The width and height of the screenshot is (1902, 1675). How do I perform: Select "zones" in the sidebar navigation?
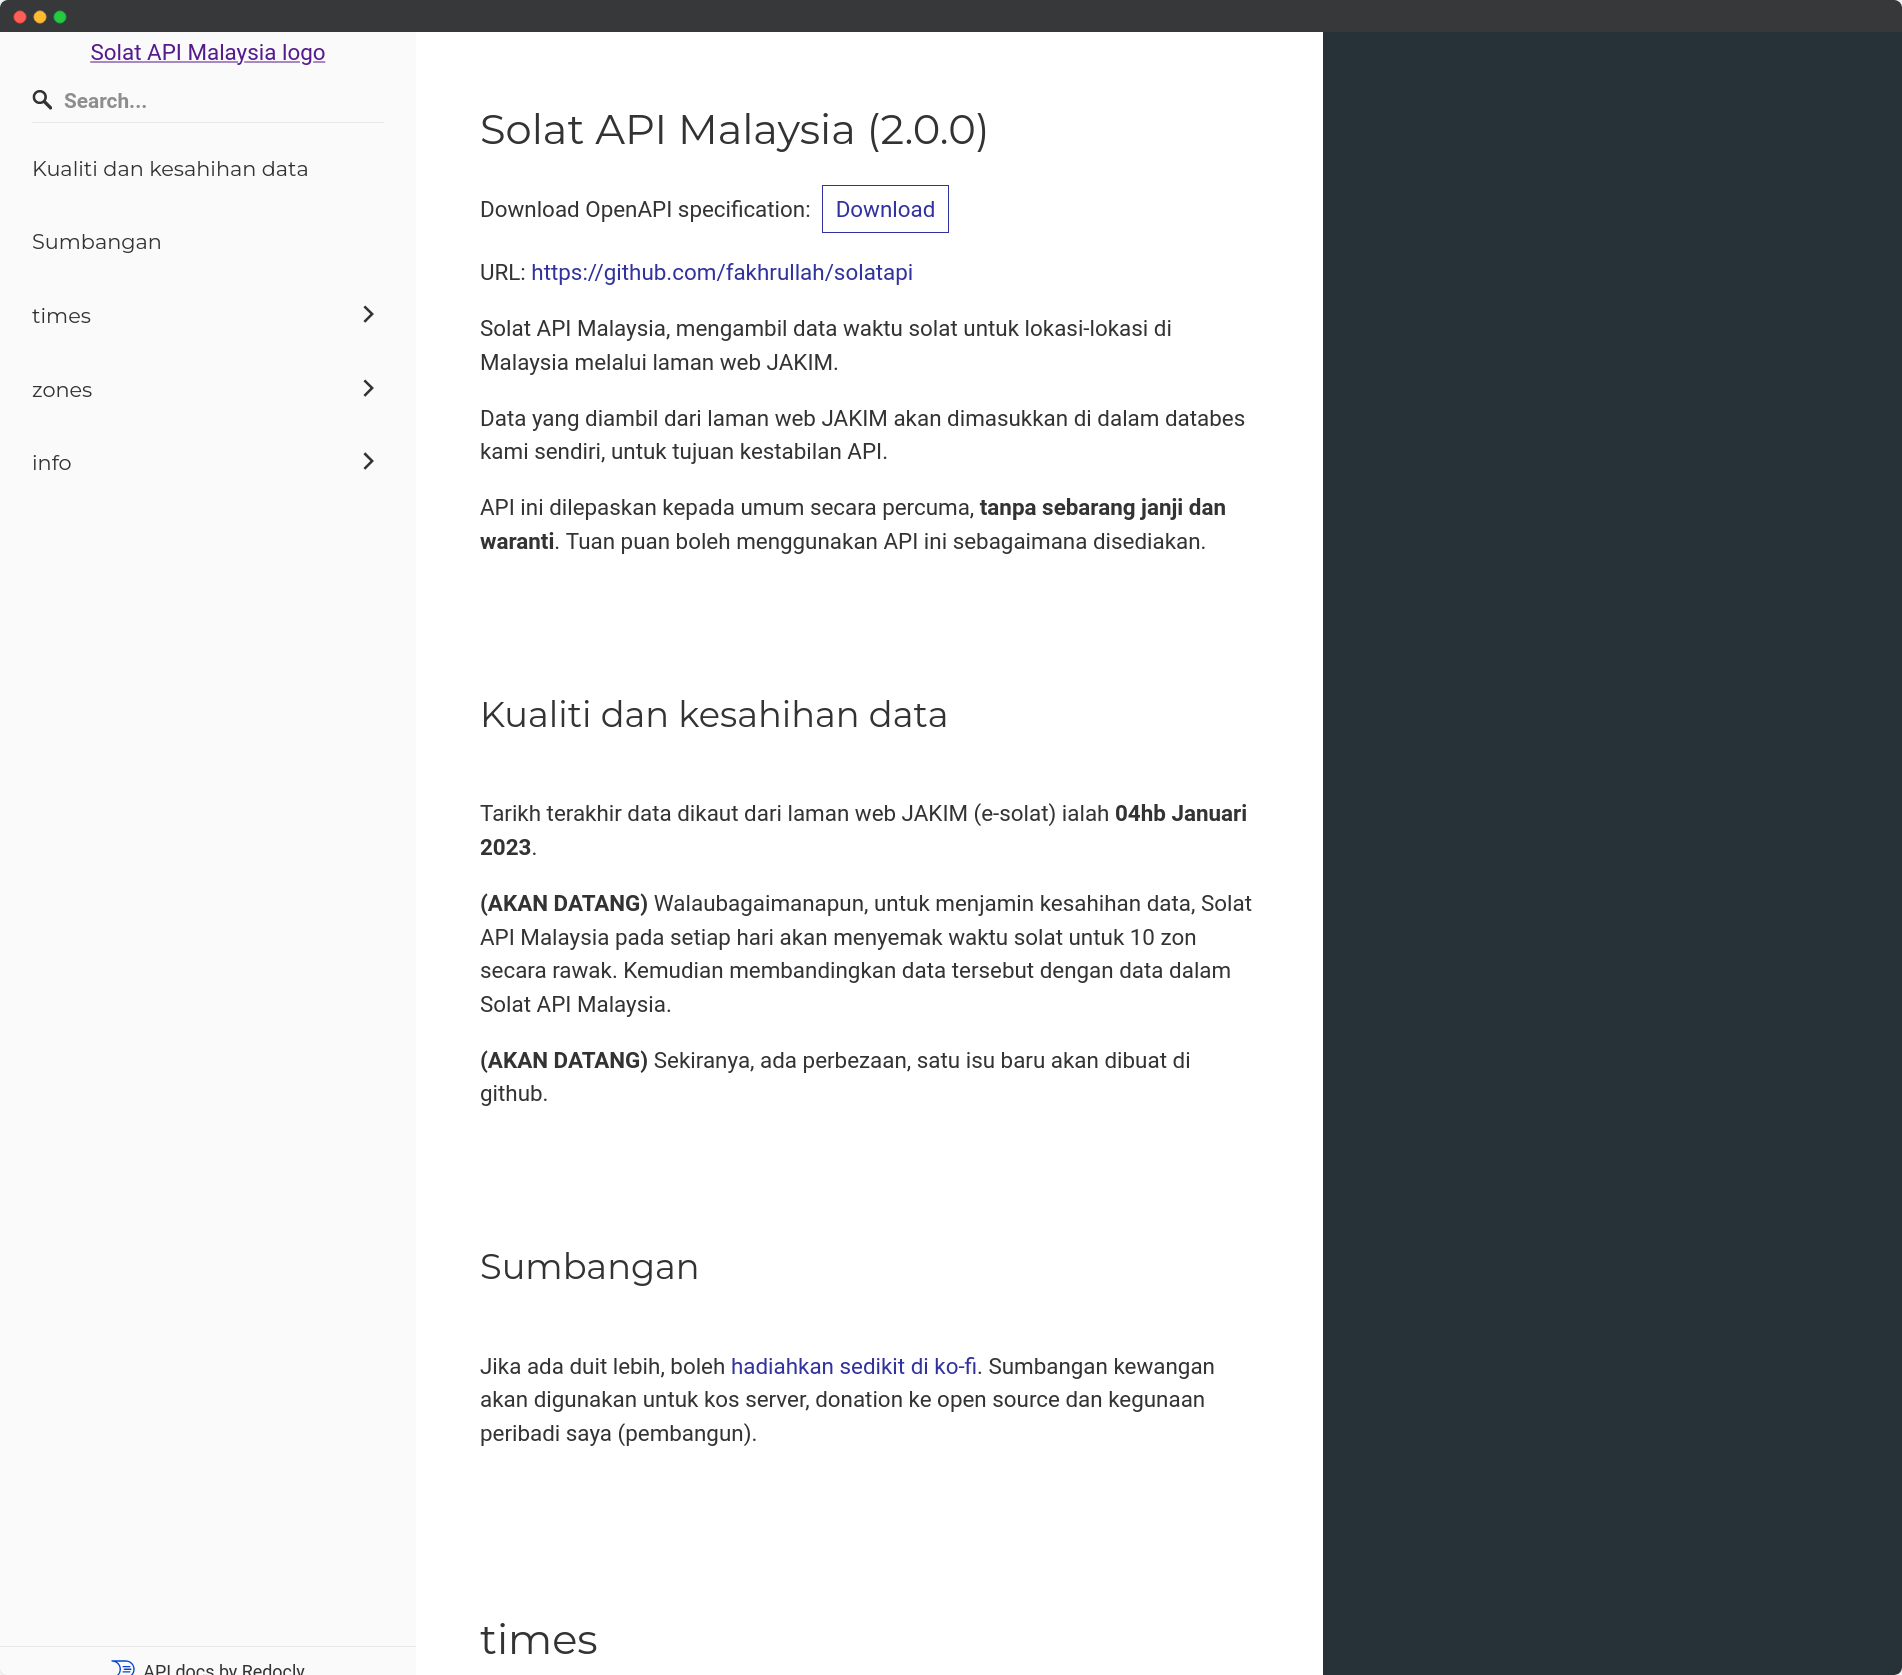click(x=63, y=389)
